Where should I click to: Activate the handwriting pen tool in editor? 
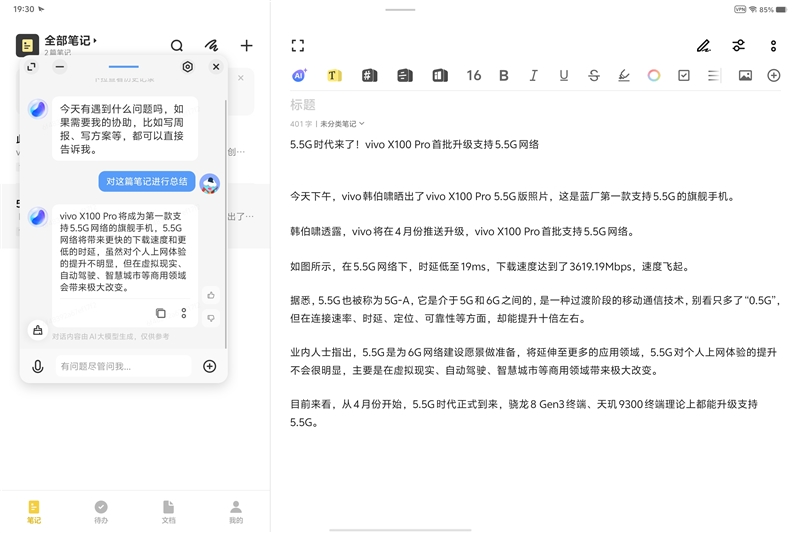(704, 46)
